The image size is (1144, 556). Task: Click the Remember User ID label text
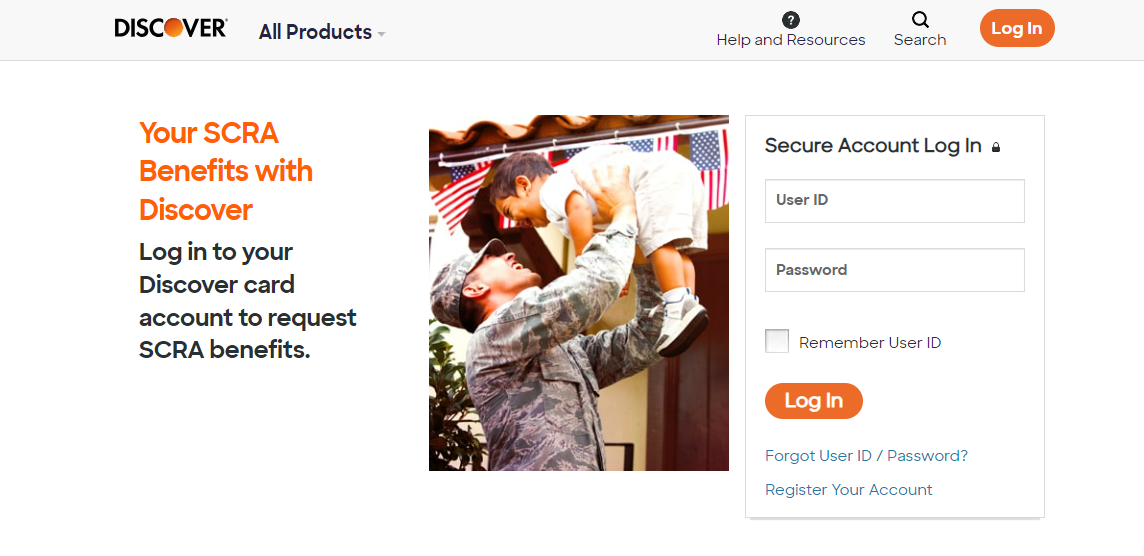click(870, 343)
